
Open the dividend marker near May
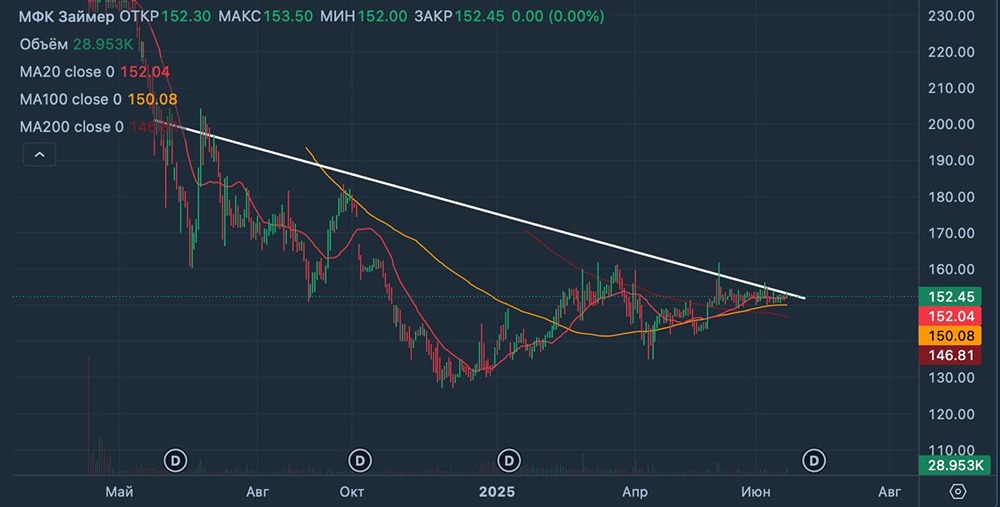point(175,460)
